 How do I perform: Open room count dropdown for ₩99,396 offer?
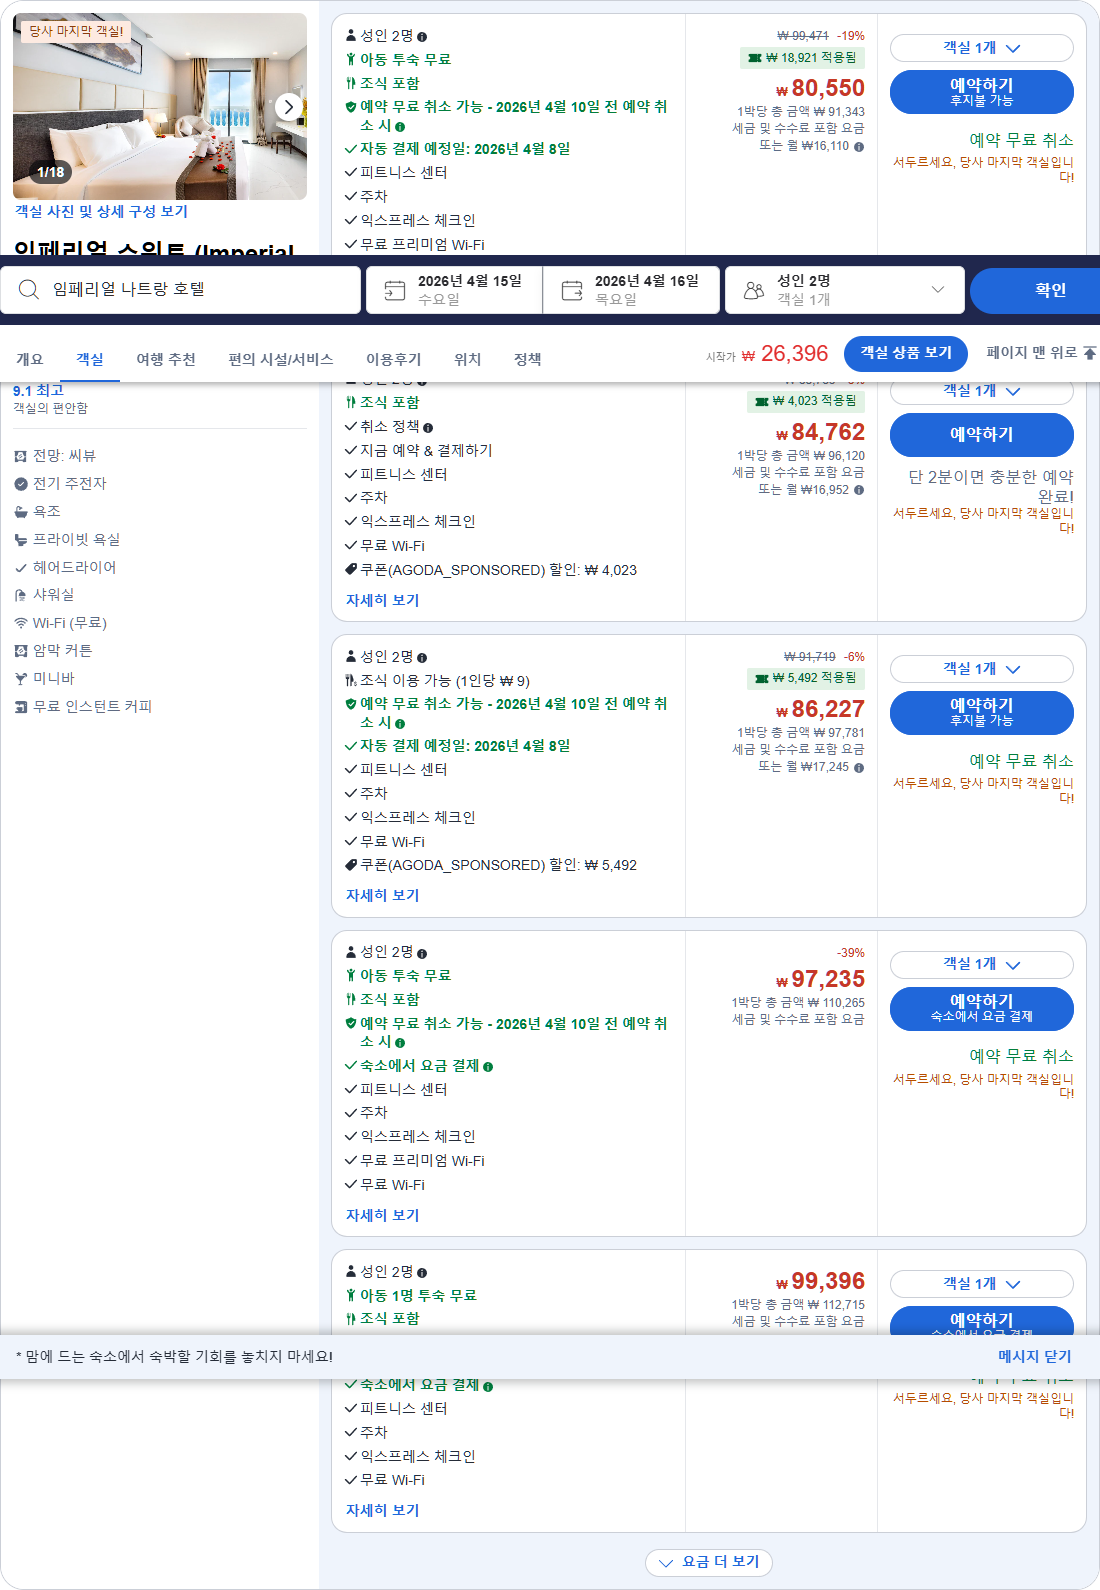point(982,1284)
